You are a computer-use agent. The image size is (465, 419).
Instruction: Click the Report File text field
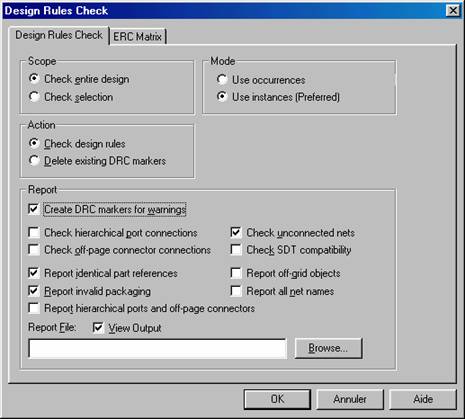(157, 349)
